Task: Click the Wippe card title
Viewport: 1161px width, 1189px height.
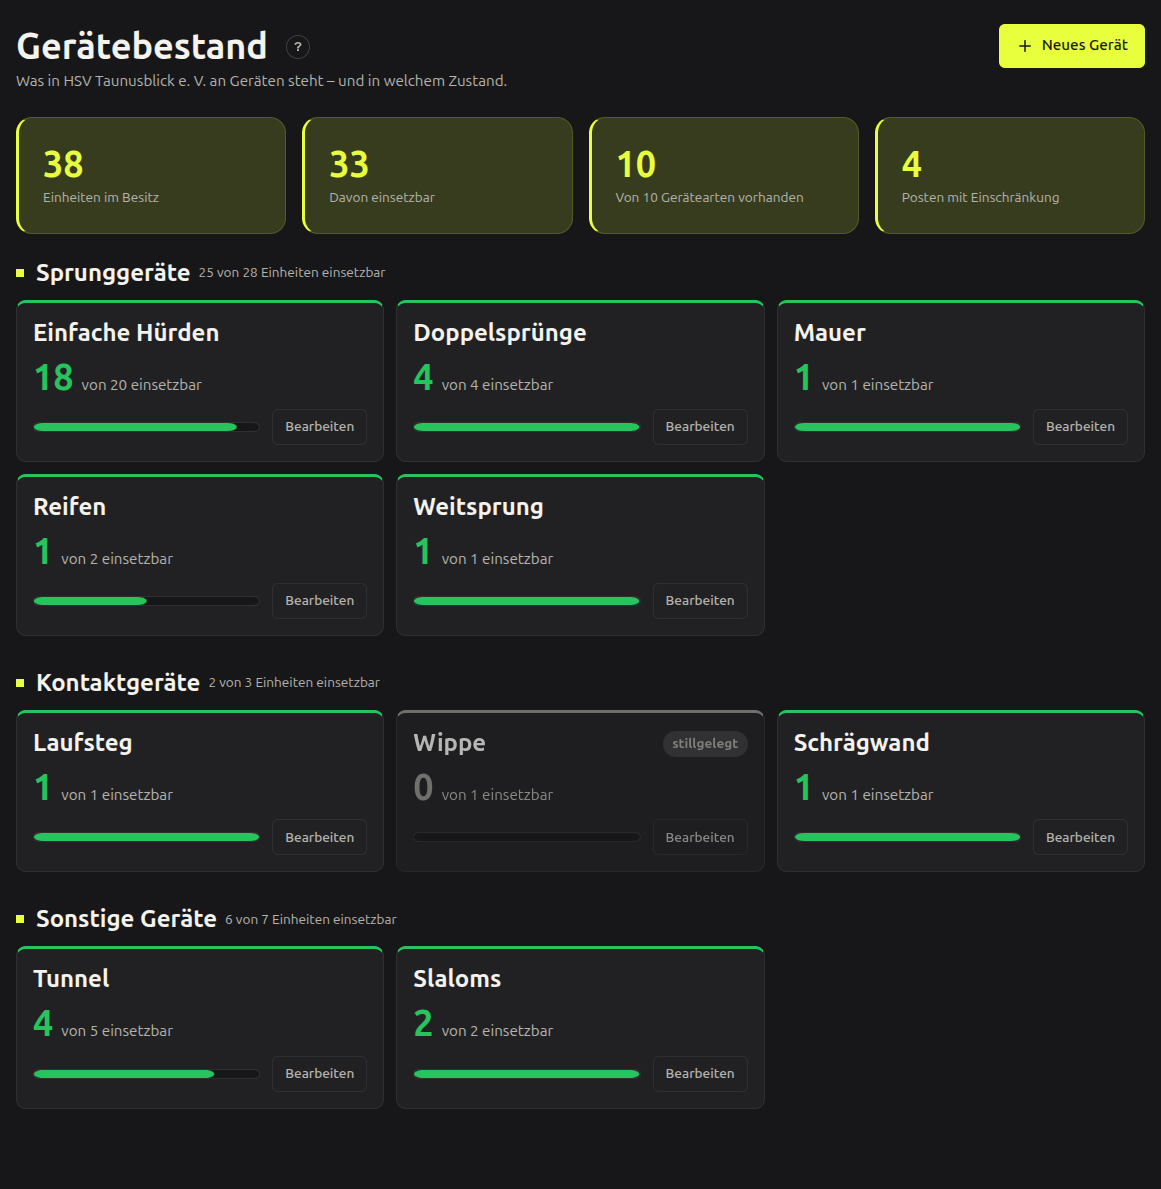Action: 449,742
